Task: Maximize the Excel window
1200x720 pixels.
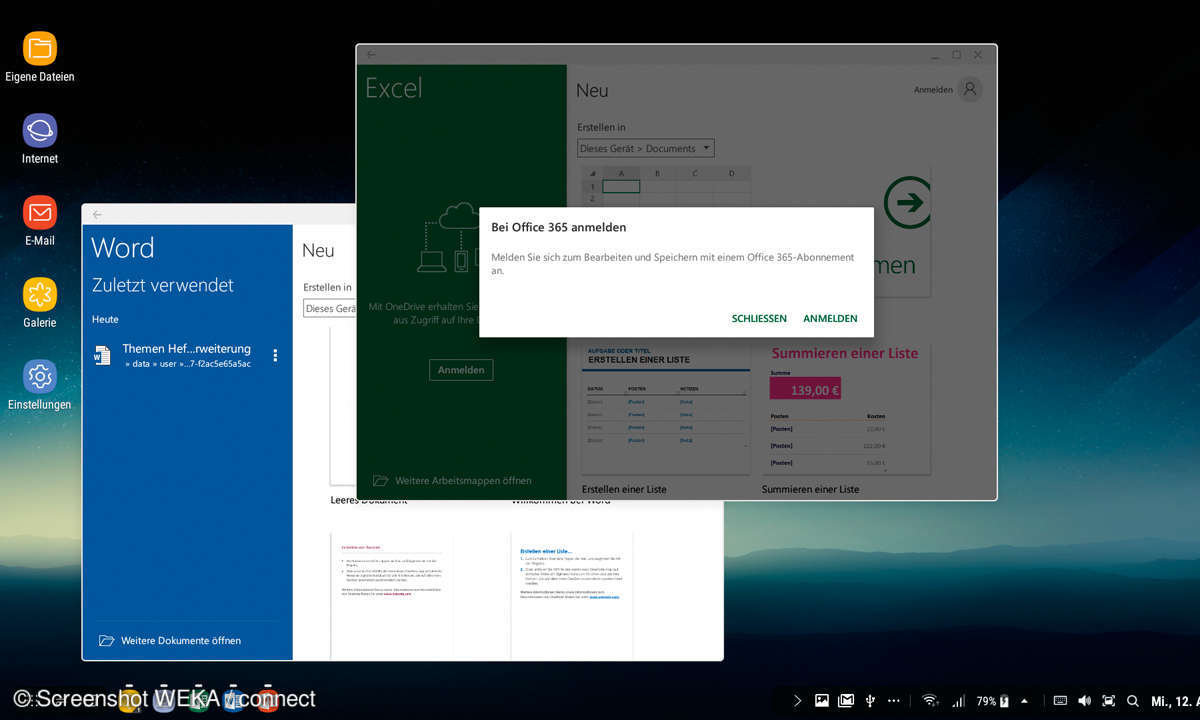Action: point(956,55)
